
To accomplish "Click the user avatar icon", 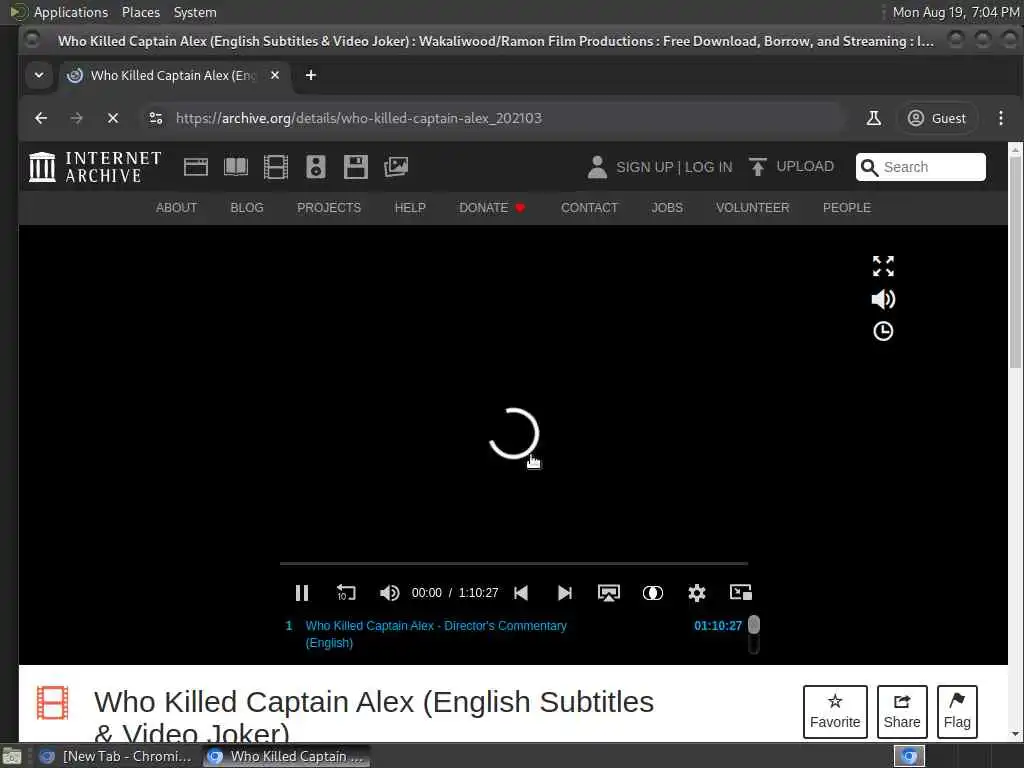I will pyautogui.click(x=597, y=167).
